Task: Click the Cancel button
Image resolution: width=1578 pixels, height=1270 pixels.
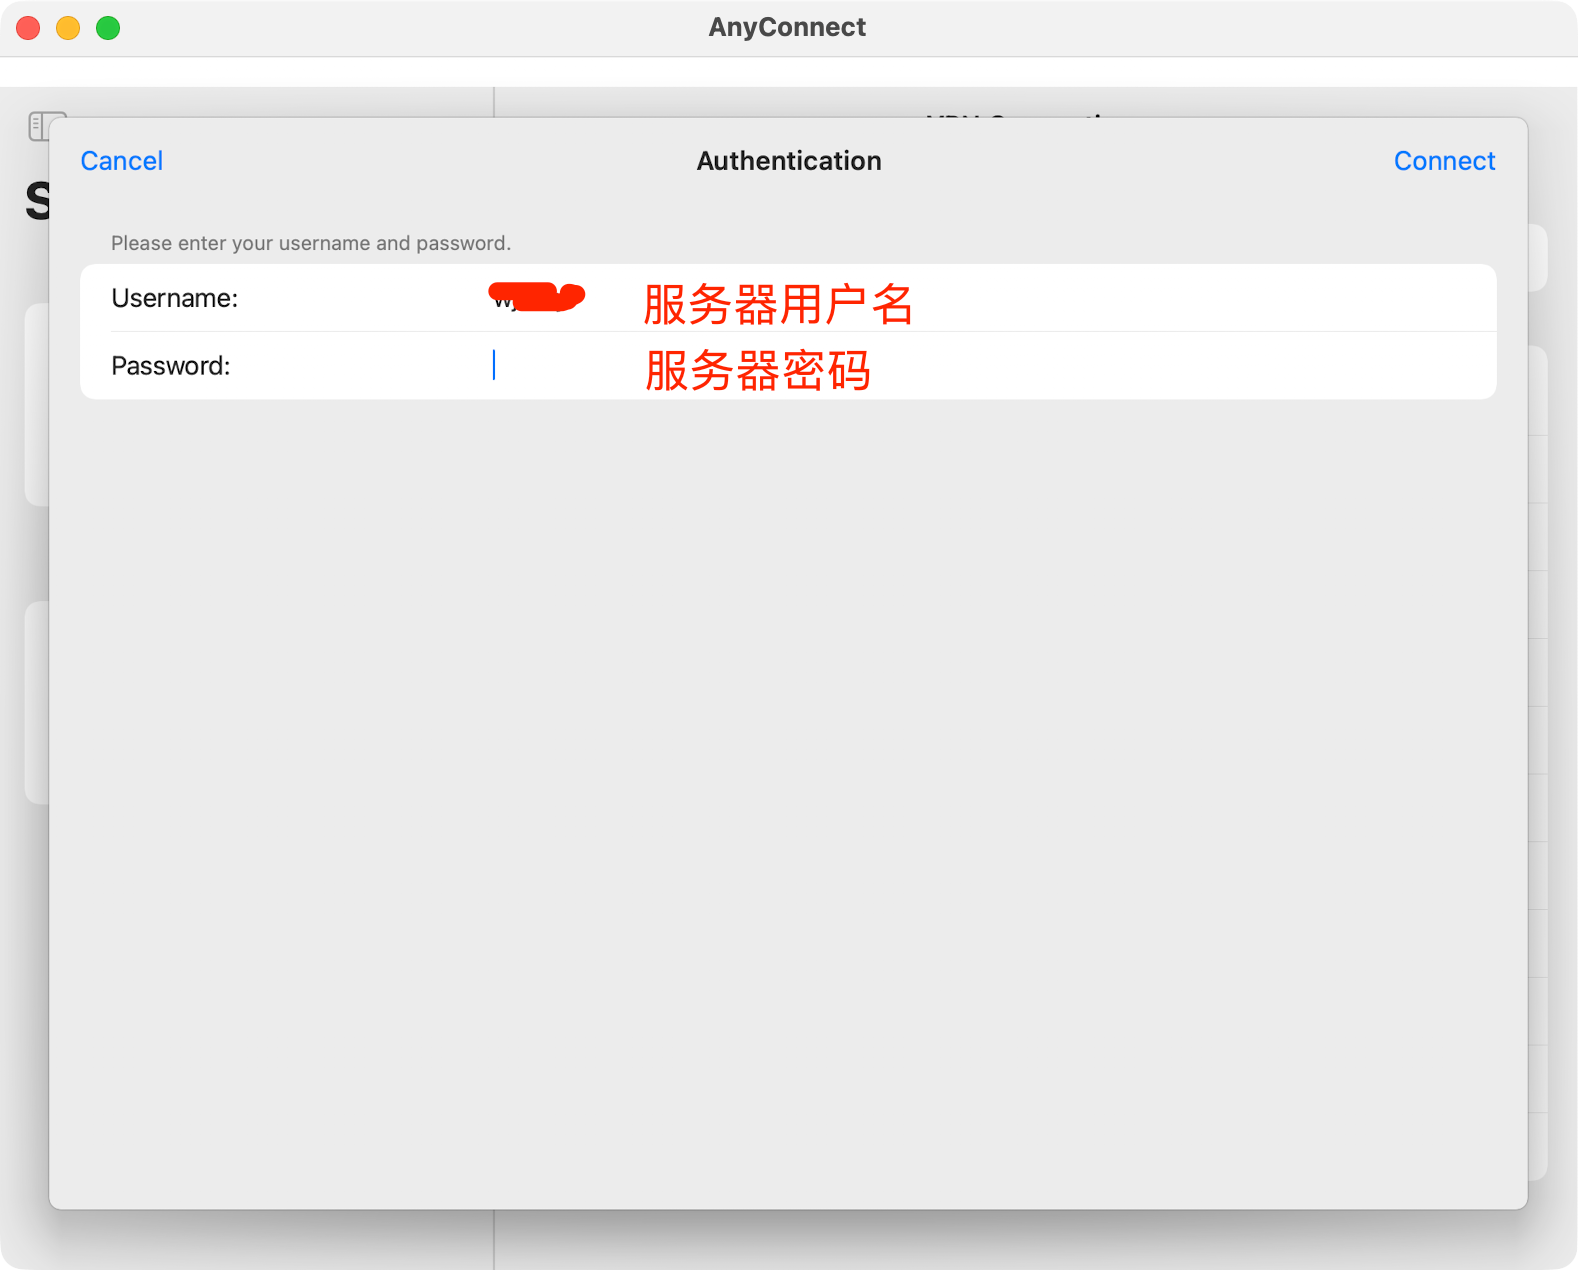Action: [121, 161]
